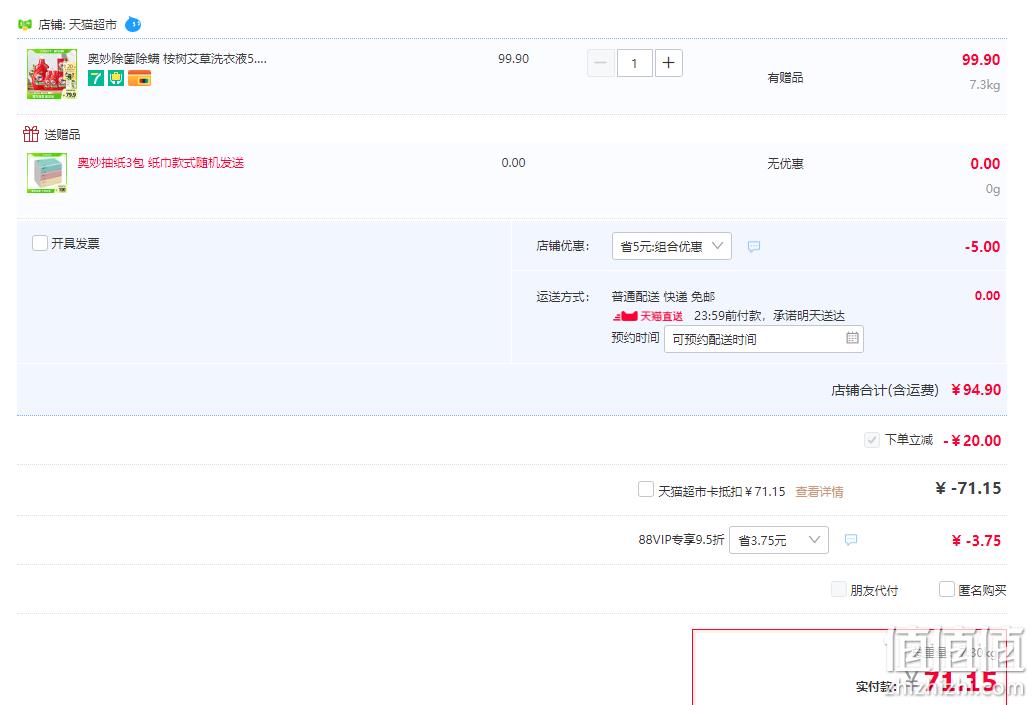Click the 普通配送 快递 免邮 shipping text
Screen dimensions: 1034x705
click(663, 297)
